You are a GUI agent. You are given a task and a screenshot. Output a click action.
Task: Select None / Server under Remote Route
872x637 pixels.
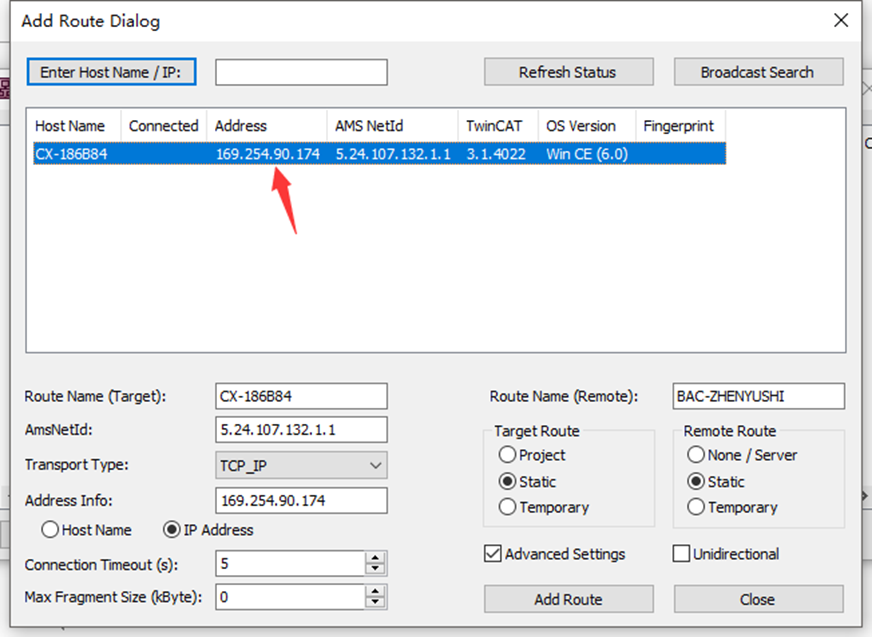742,455
